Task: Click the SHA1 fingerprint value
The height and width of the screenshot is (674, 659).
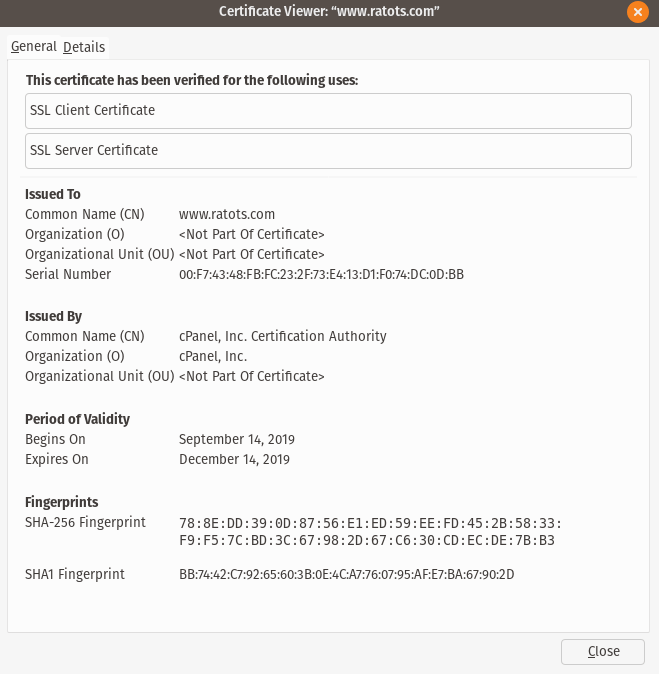Action: pyautogui.click(x=346, y=574)
